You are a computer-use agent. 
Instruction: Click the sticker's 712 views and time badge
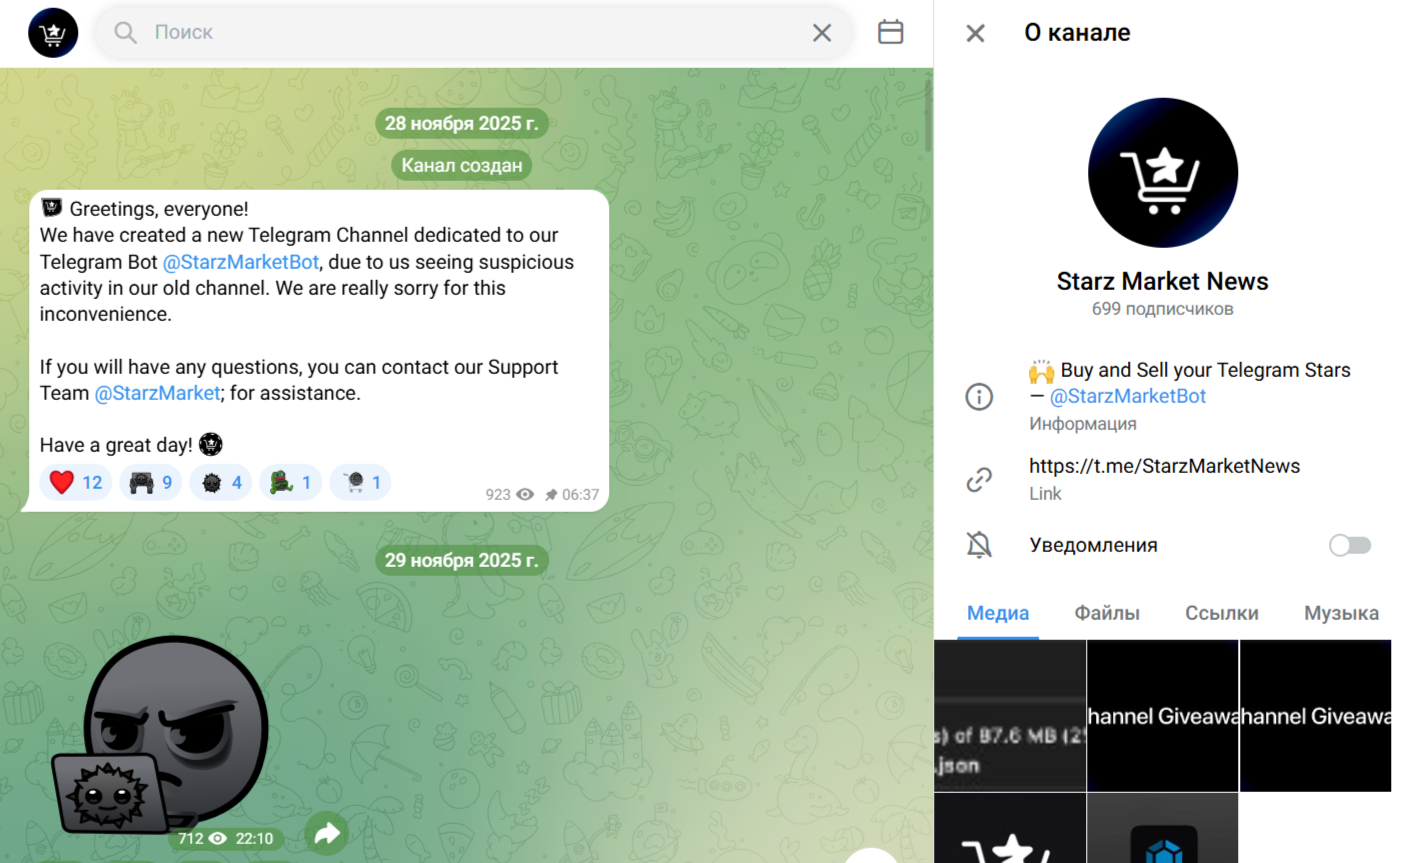tap(225, 838)
